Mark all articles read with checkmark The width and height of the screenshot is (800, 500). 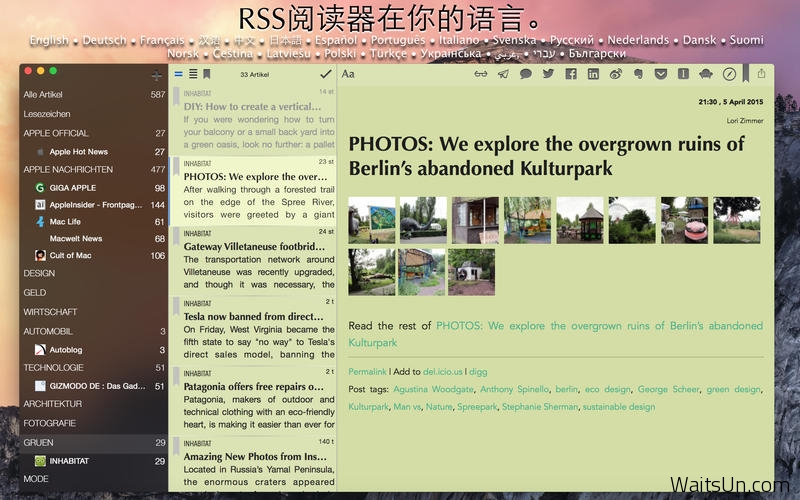pos(326,74)
